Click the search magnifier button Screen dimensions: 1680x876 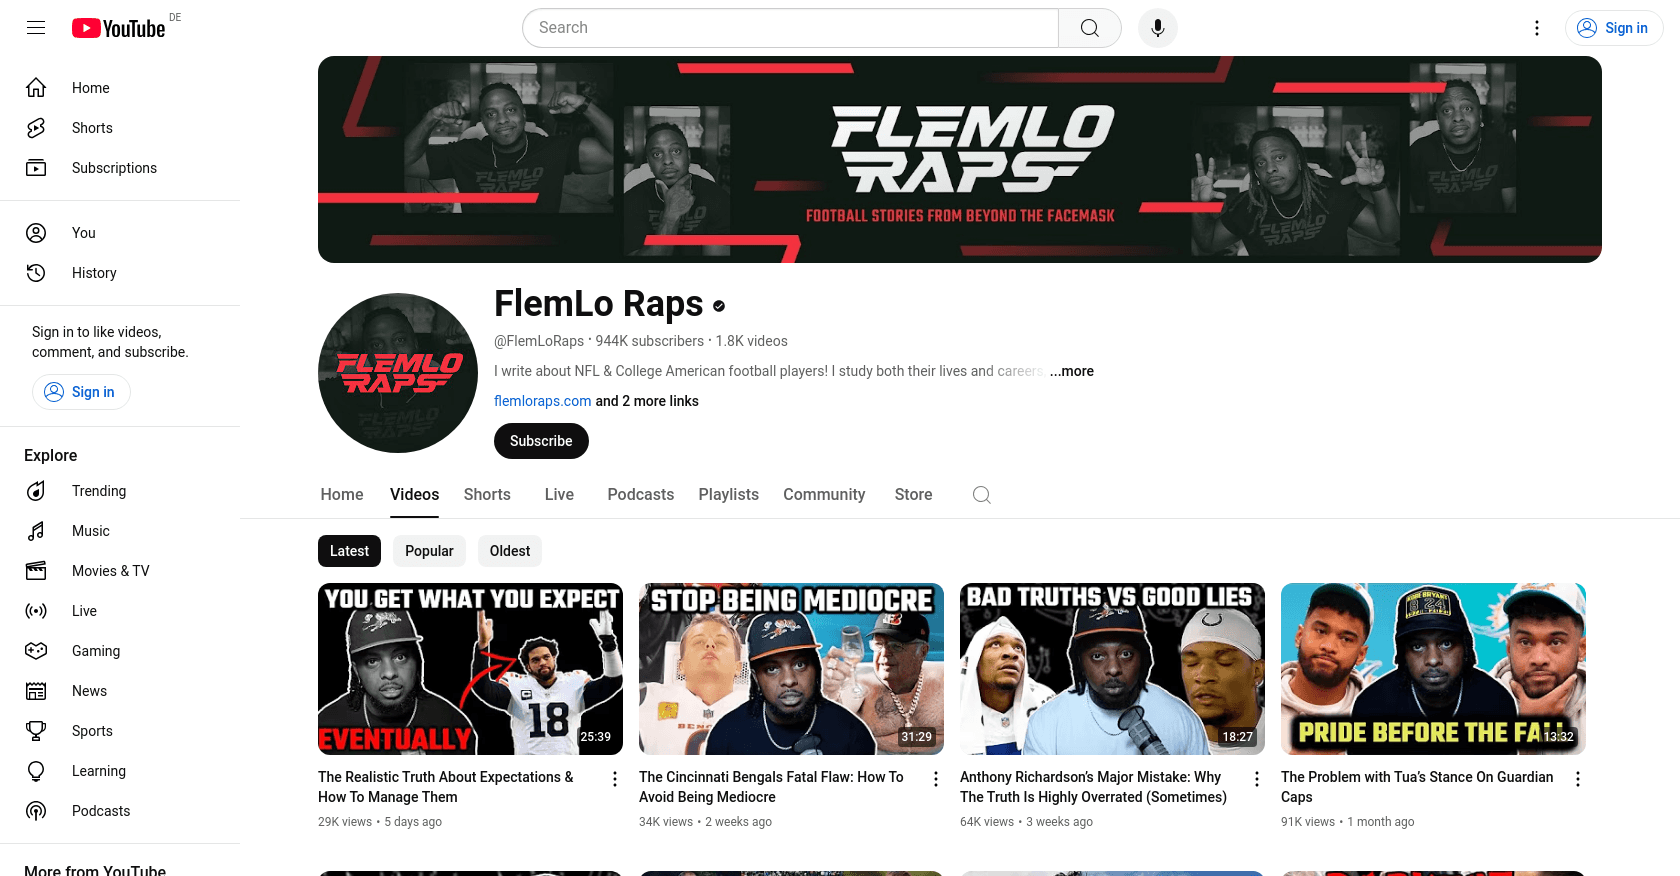click(x=1090, y=28)
